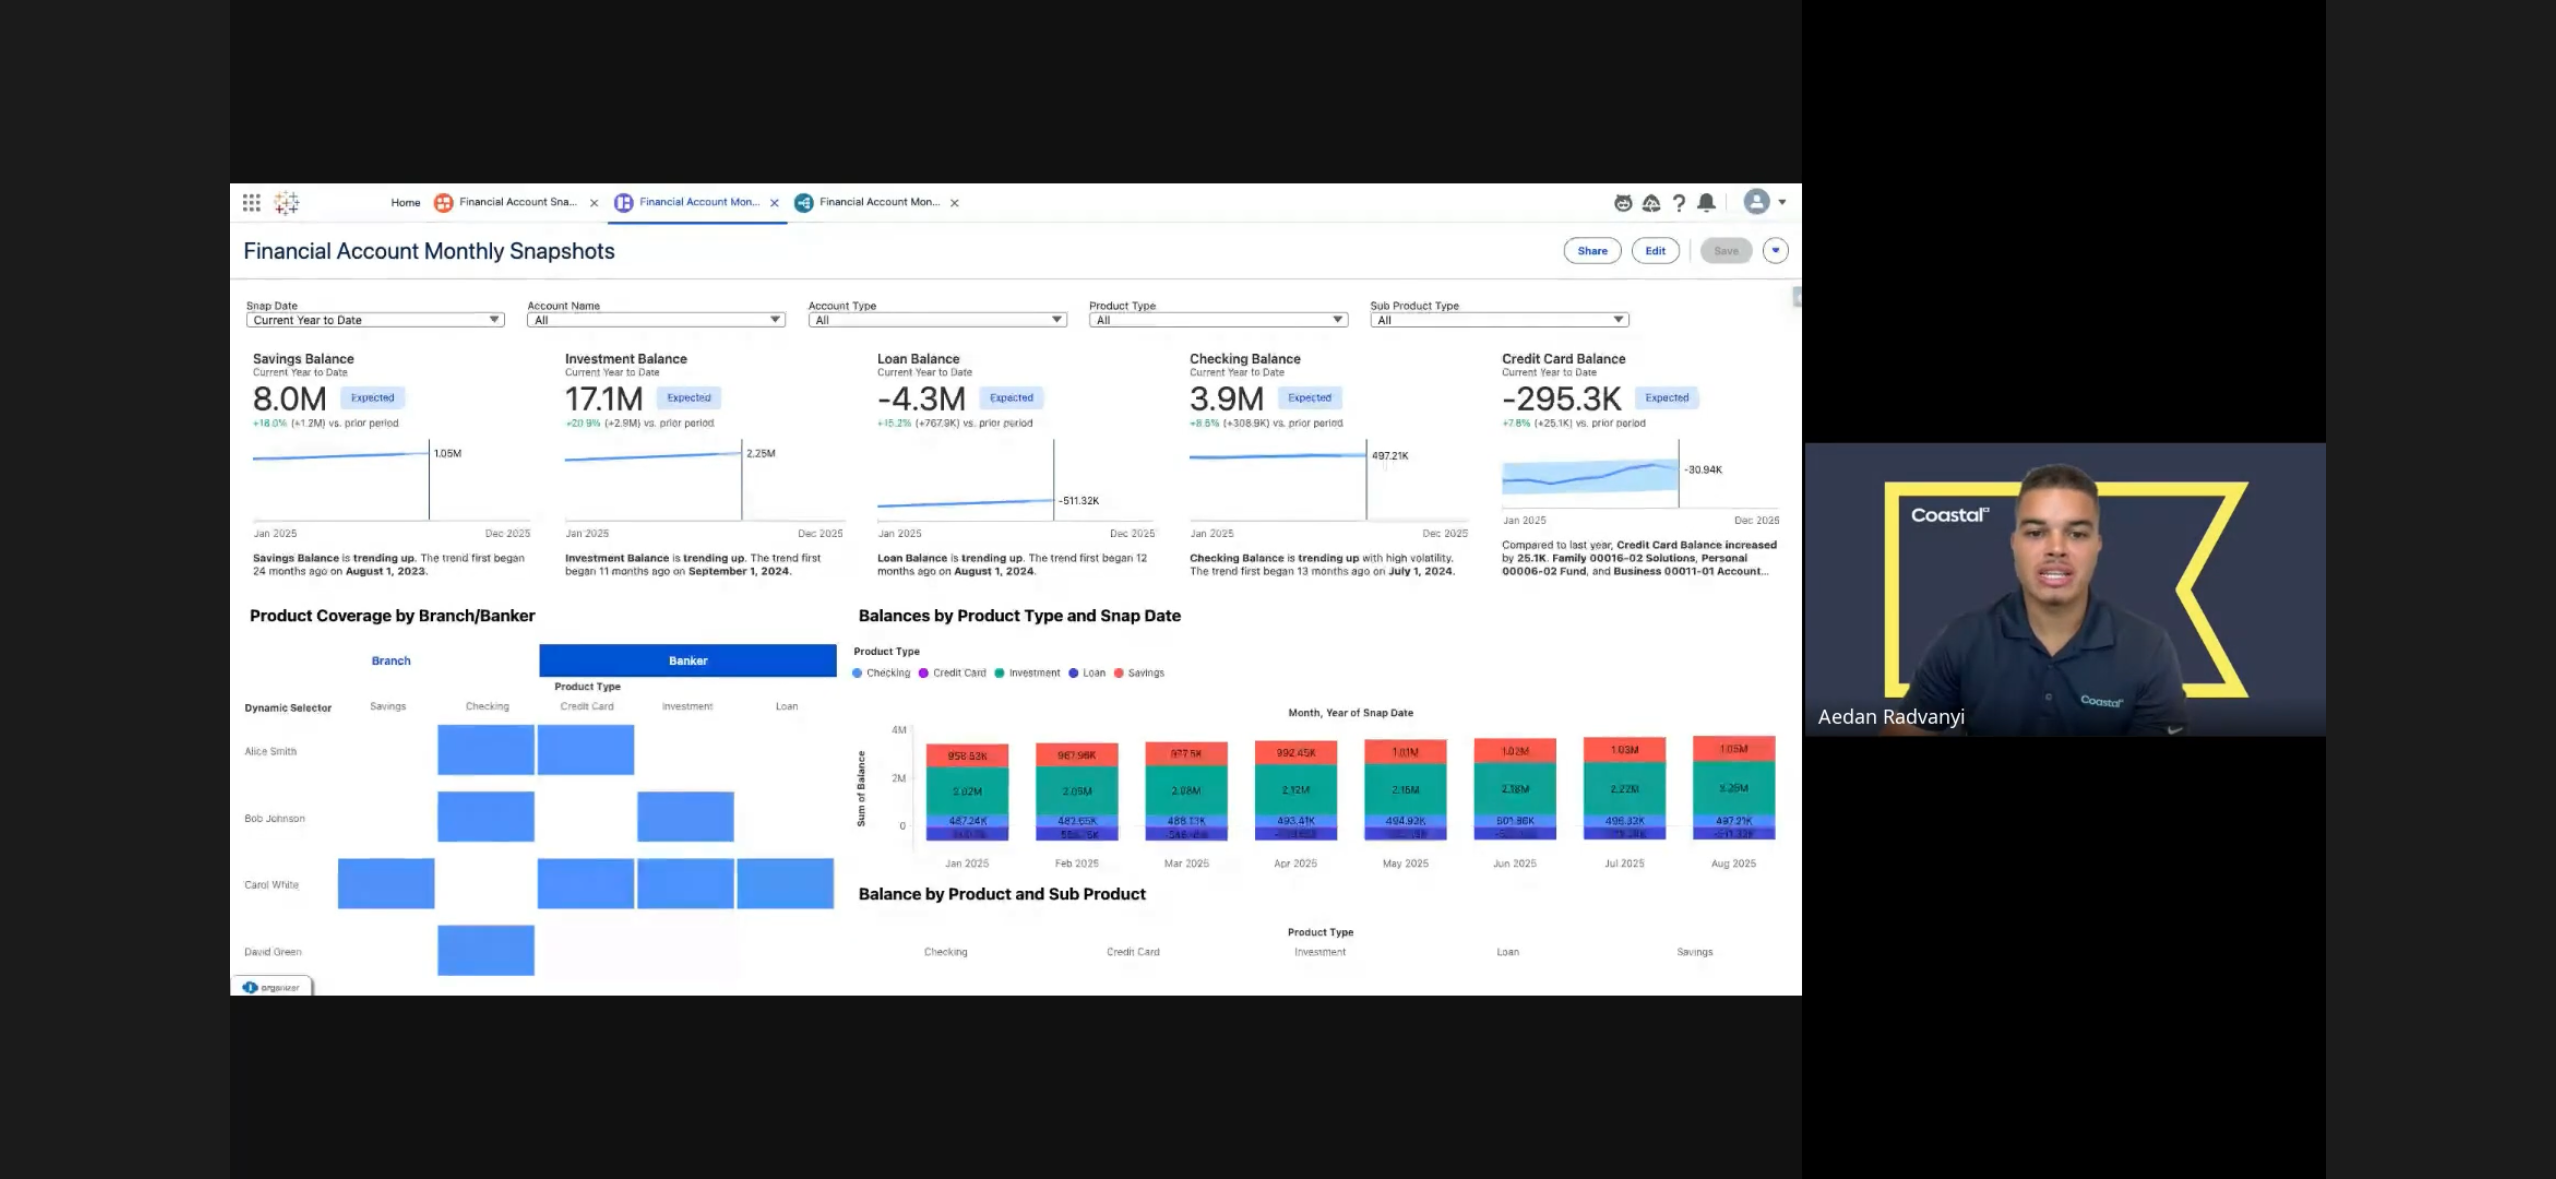Click the Aug 2025 stacked bar
This screenshot has width=2556, height=1179.
point(1733,788)
